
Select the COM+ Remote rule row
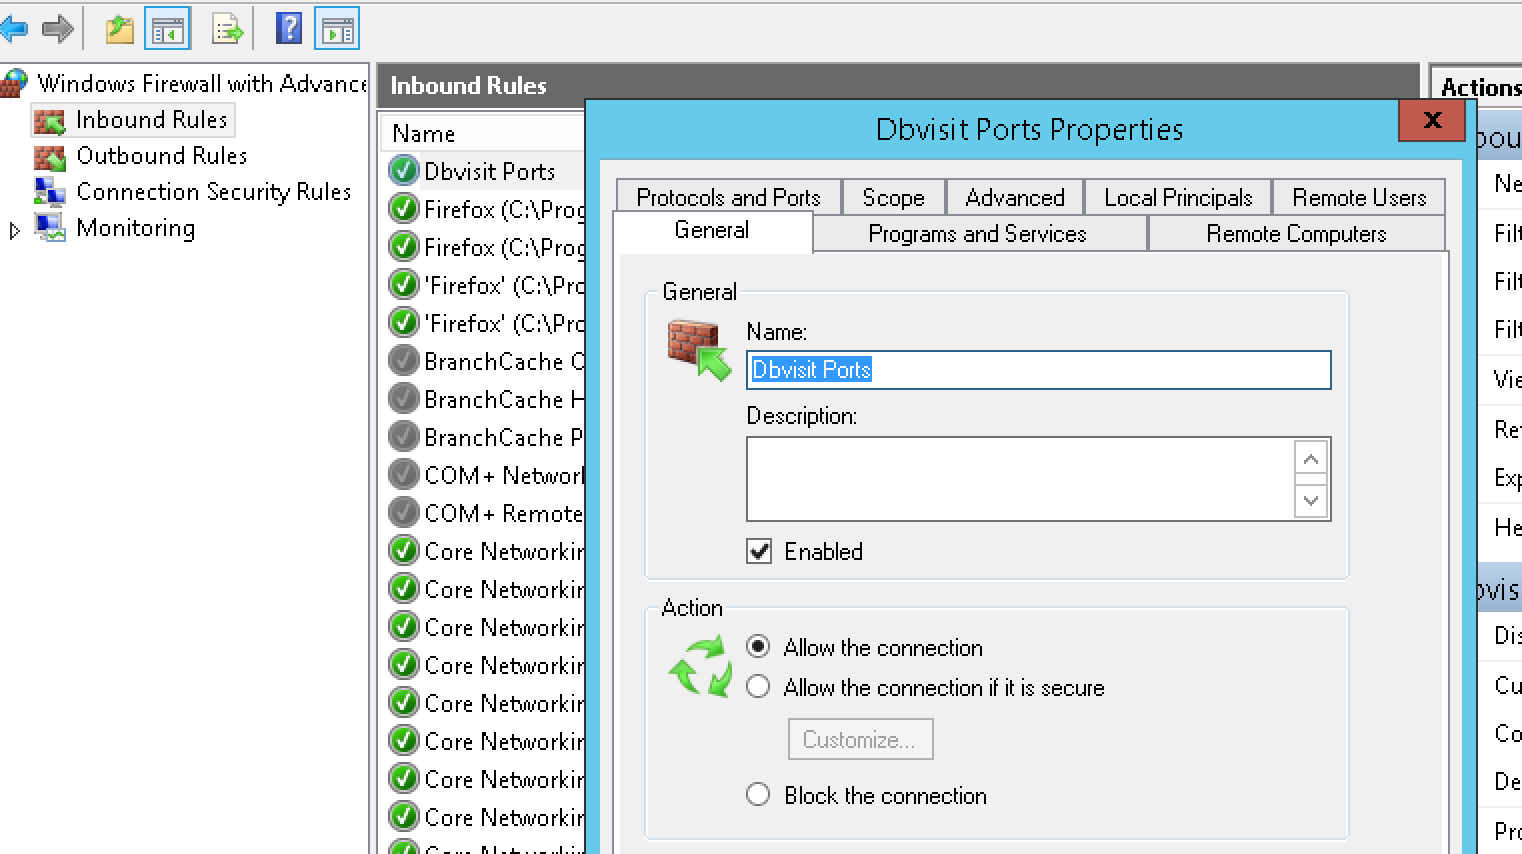pos(483,513)
